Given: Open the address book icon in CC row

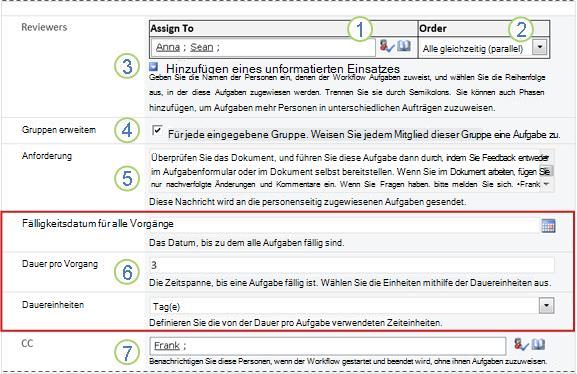Looking at the screenshot, I should tap(538, 344).
